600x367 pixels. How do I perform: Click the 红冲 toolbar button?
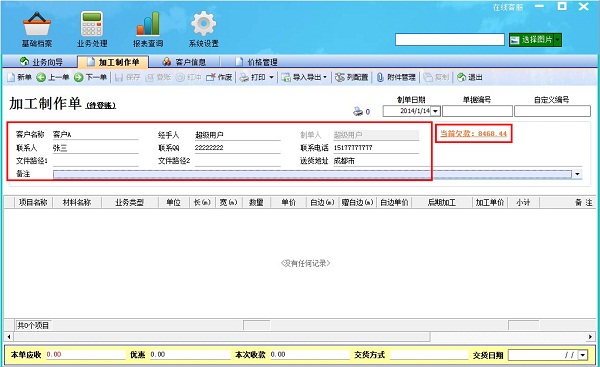[x=189, y=77]
